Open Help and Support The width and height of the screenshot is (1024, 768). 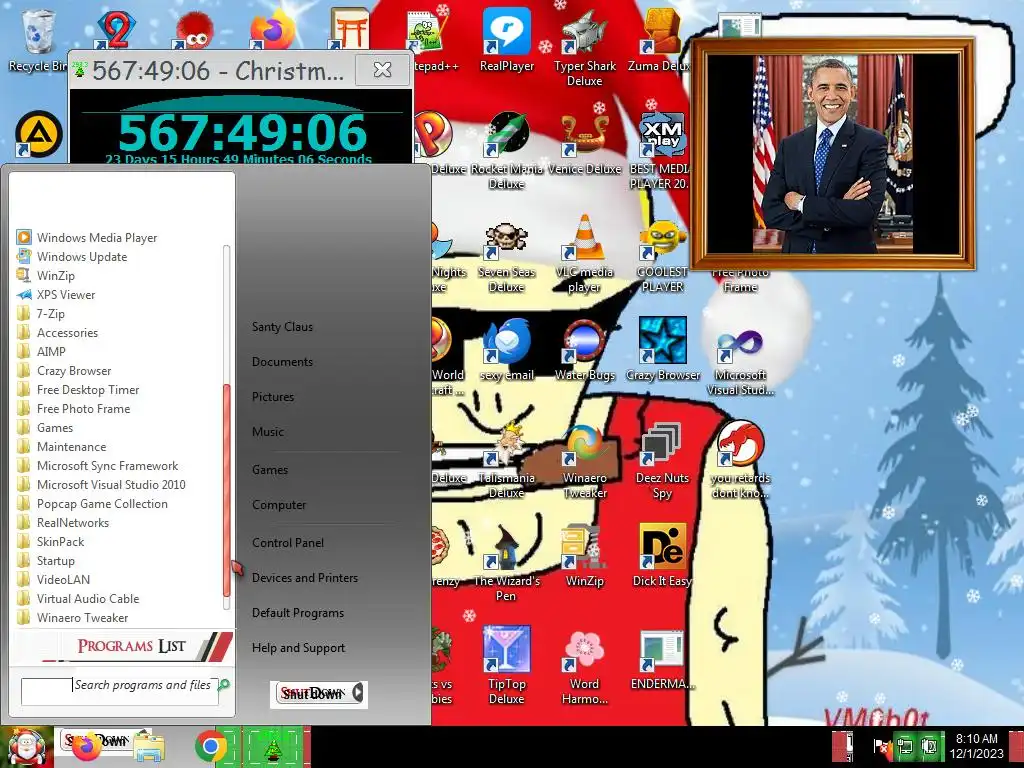pos(298,648)
